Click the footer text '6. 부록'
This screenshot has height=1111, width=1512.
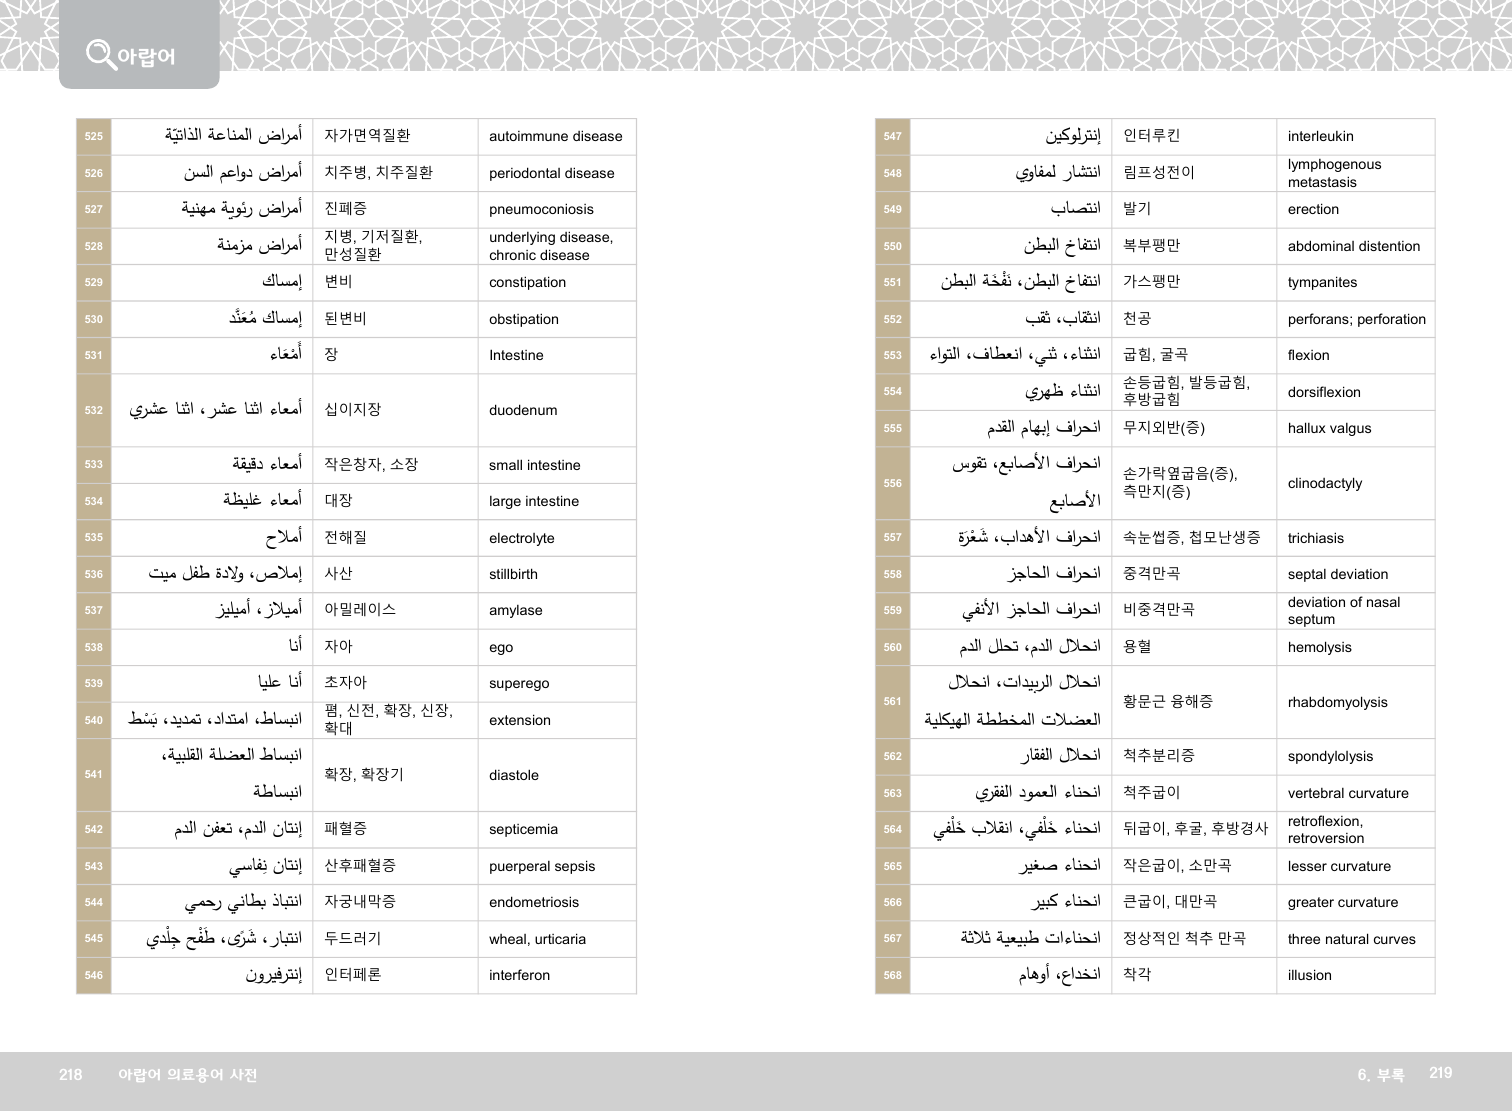tap(1380, 1075)
